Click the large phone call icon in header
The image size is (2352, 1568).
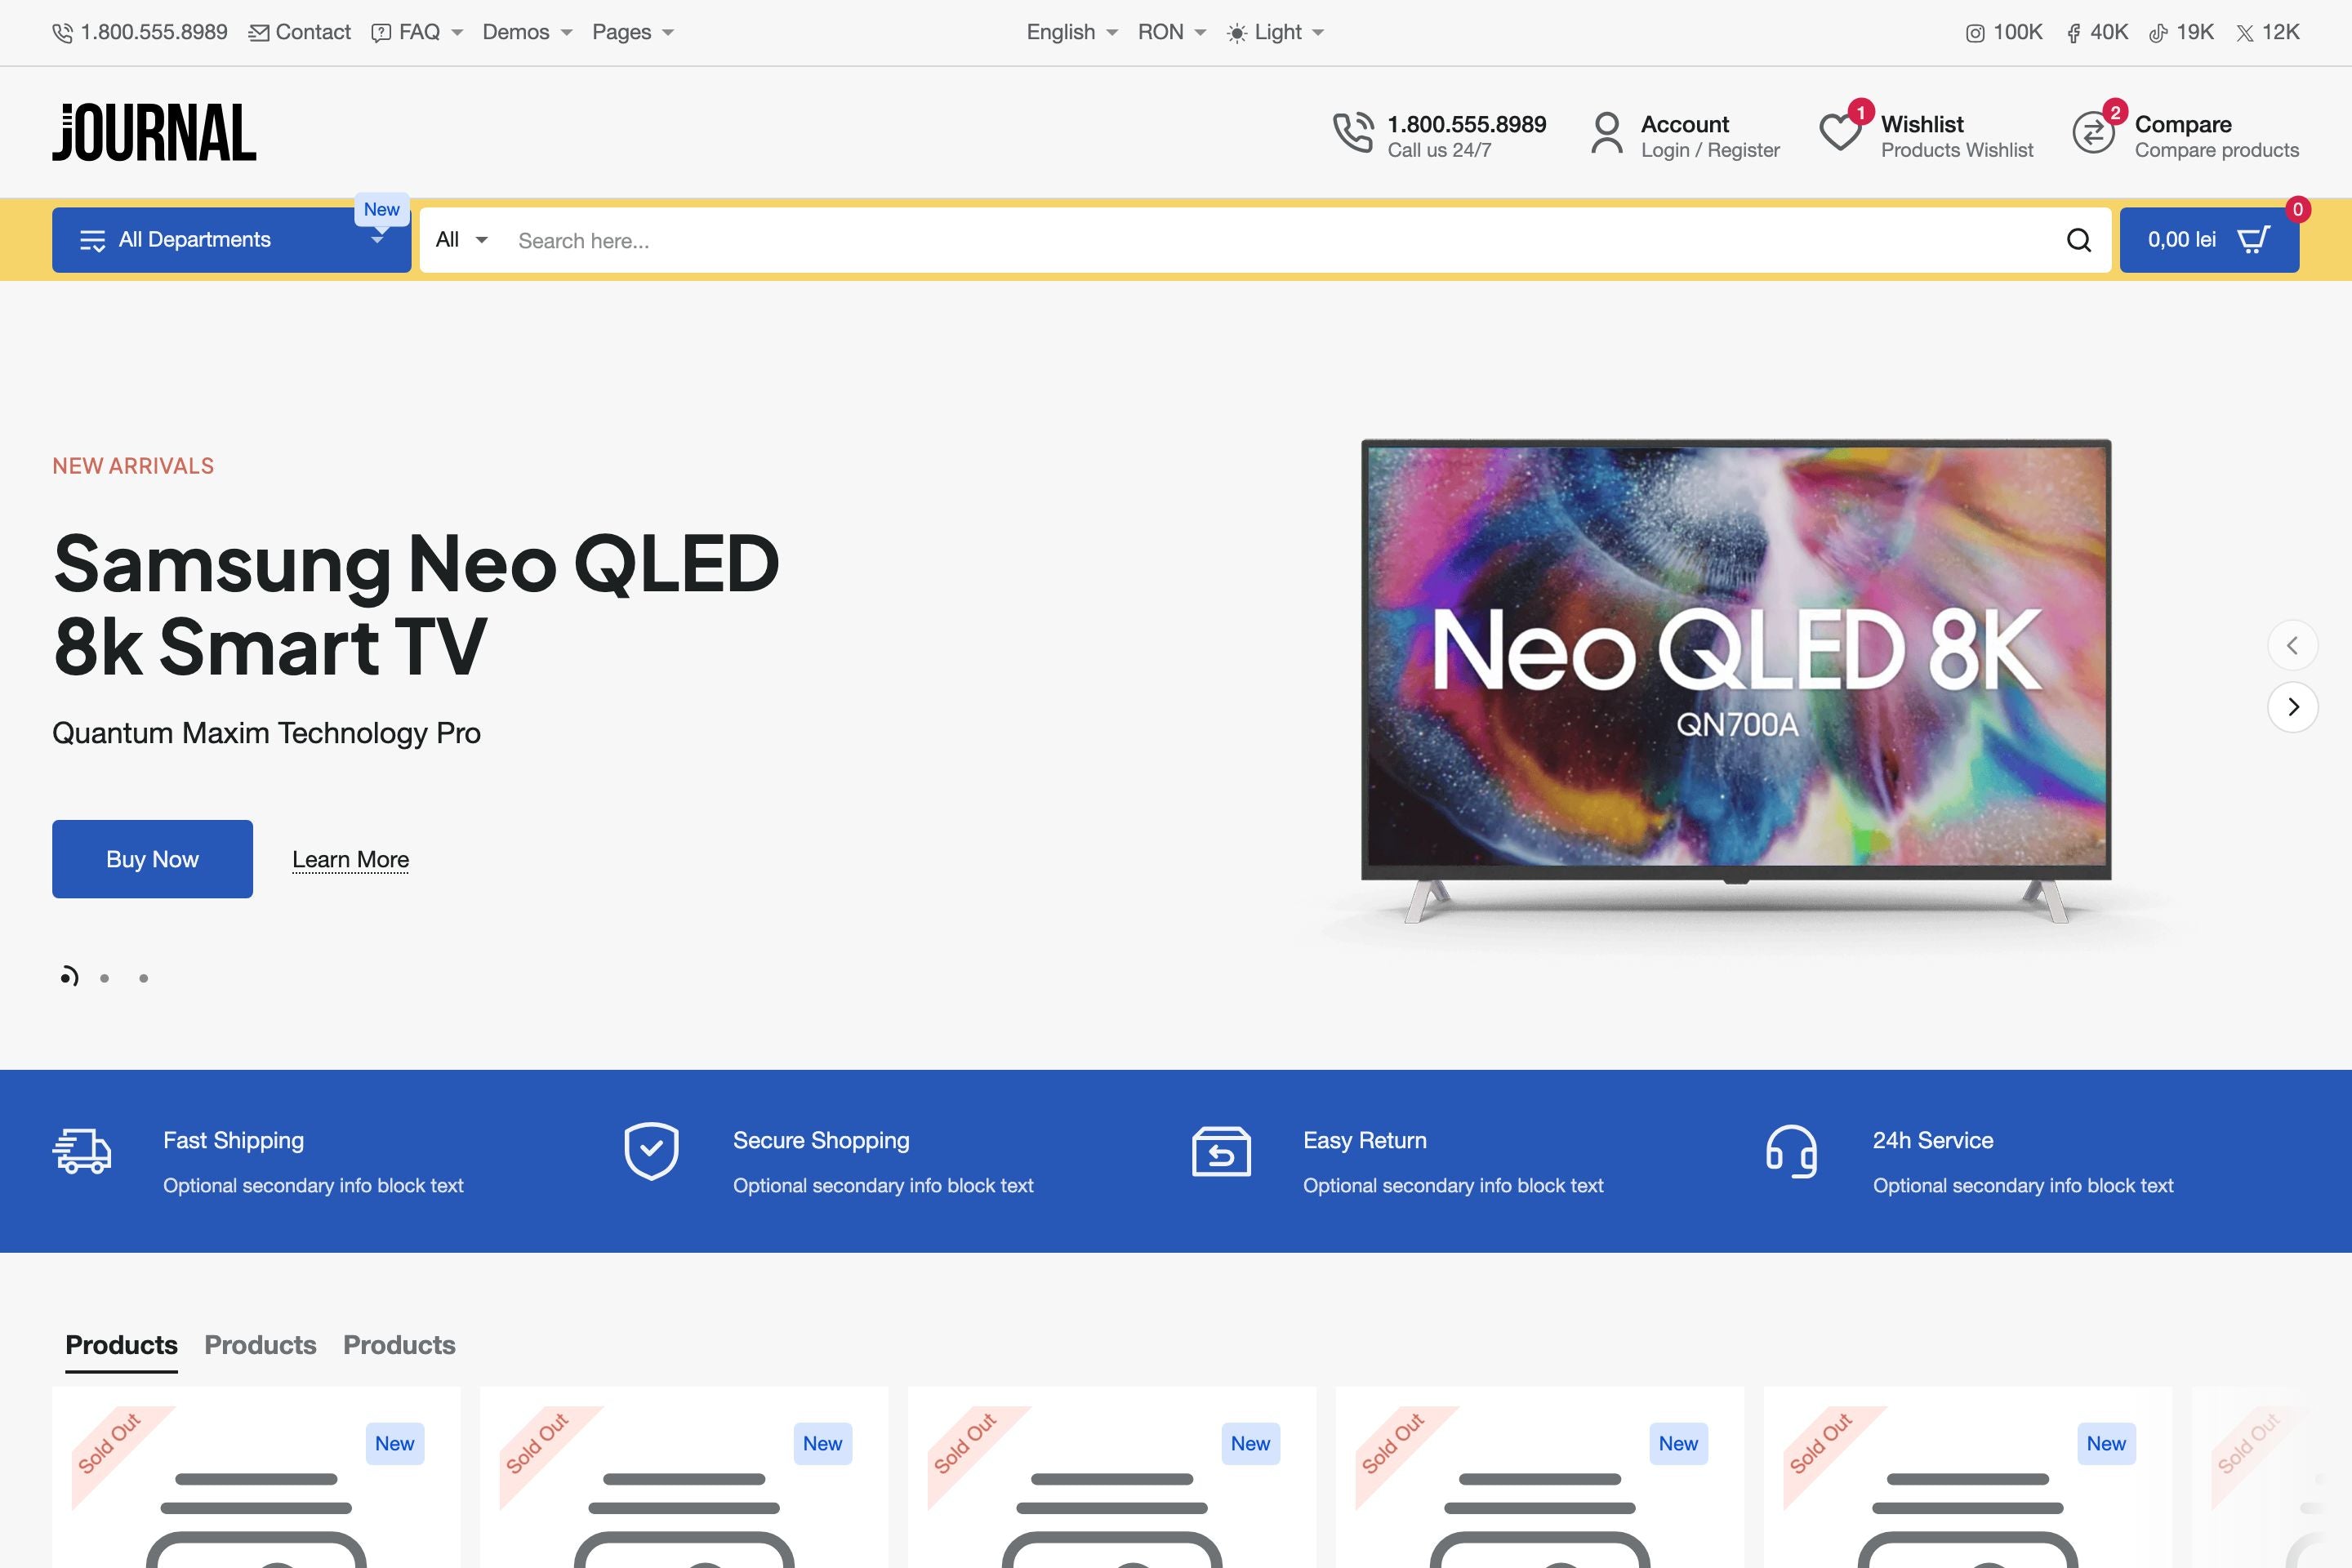coord(1353,132)
